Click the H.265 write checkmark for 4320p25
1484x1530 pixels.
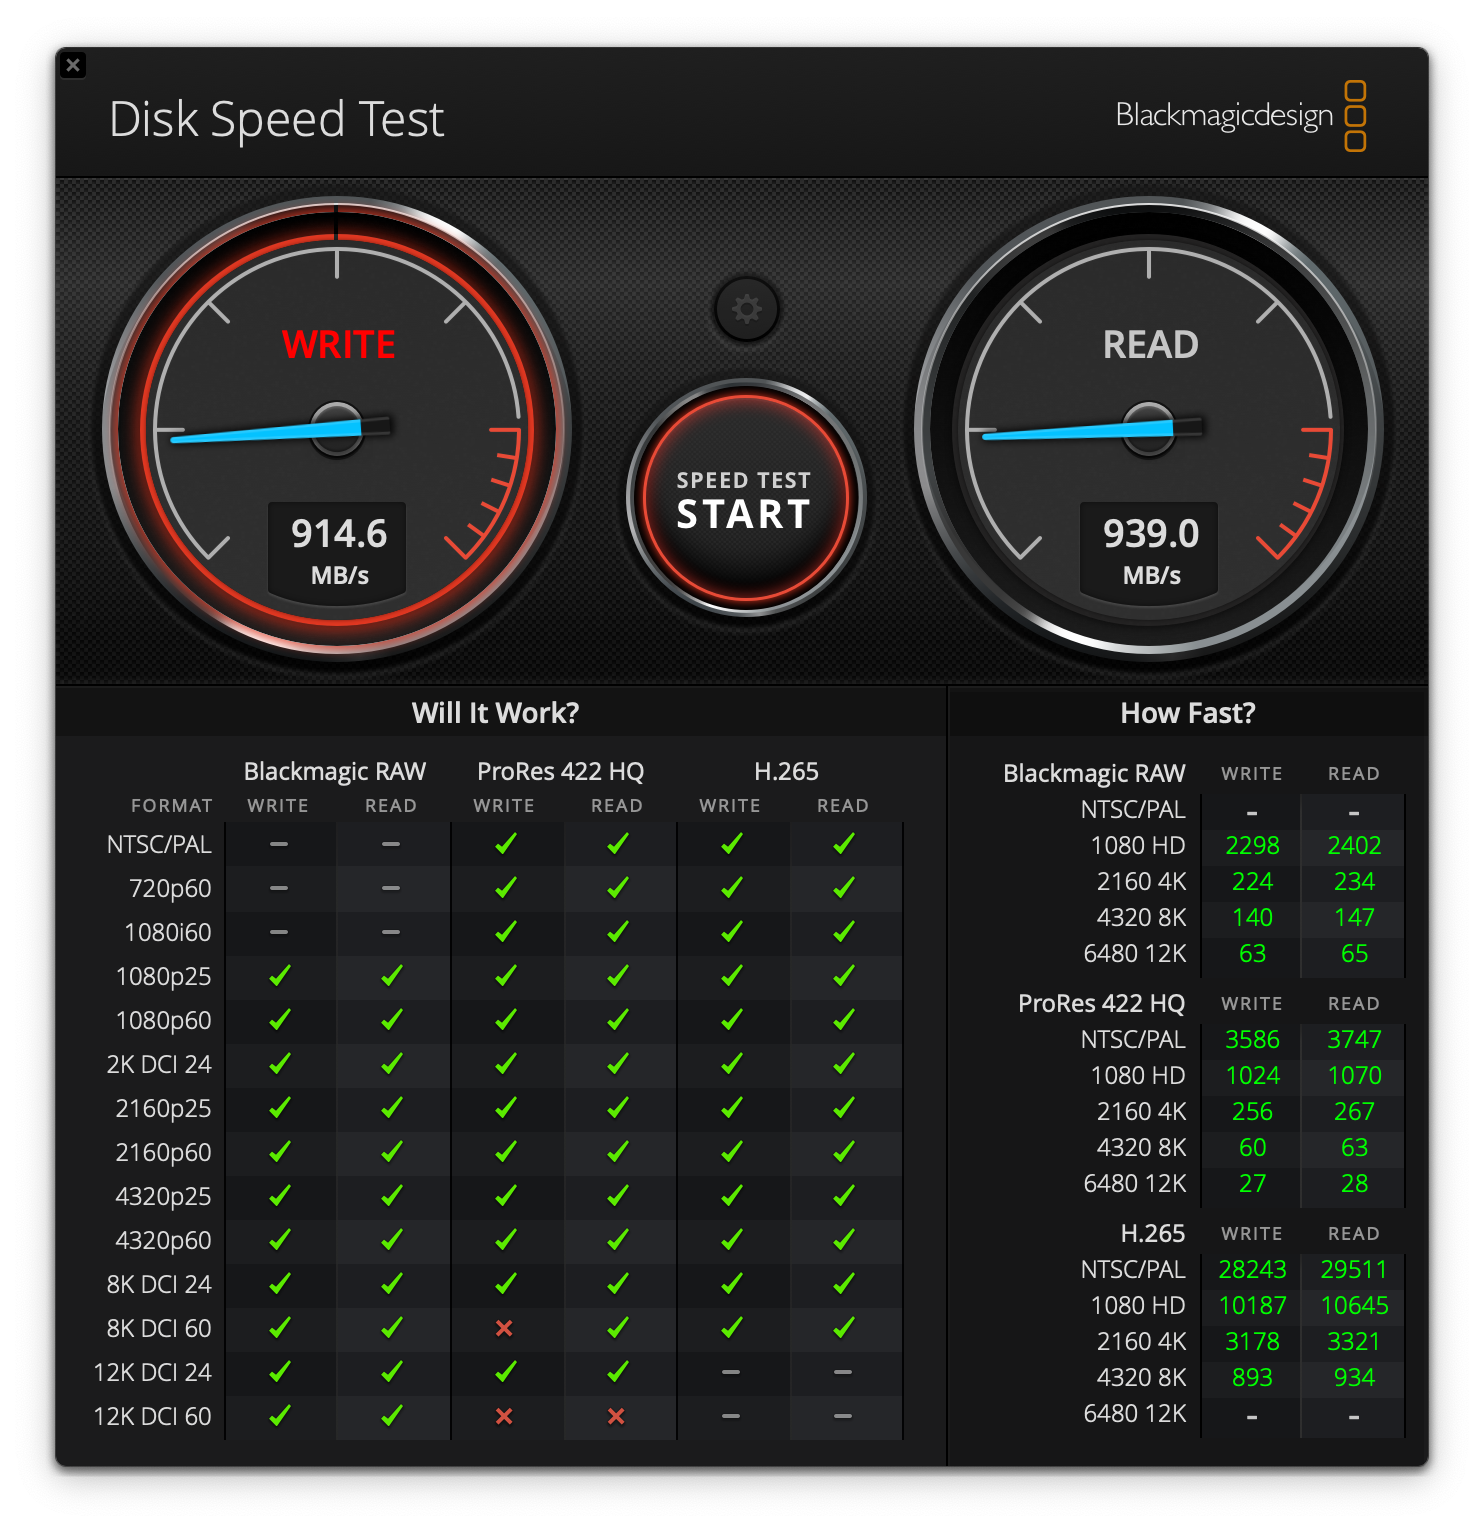[x=732, y=1196]
